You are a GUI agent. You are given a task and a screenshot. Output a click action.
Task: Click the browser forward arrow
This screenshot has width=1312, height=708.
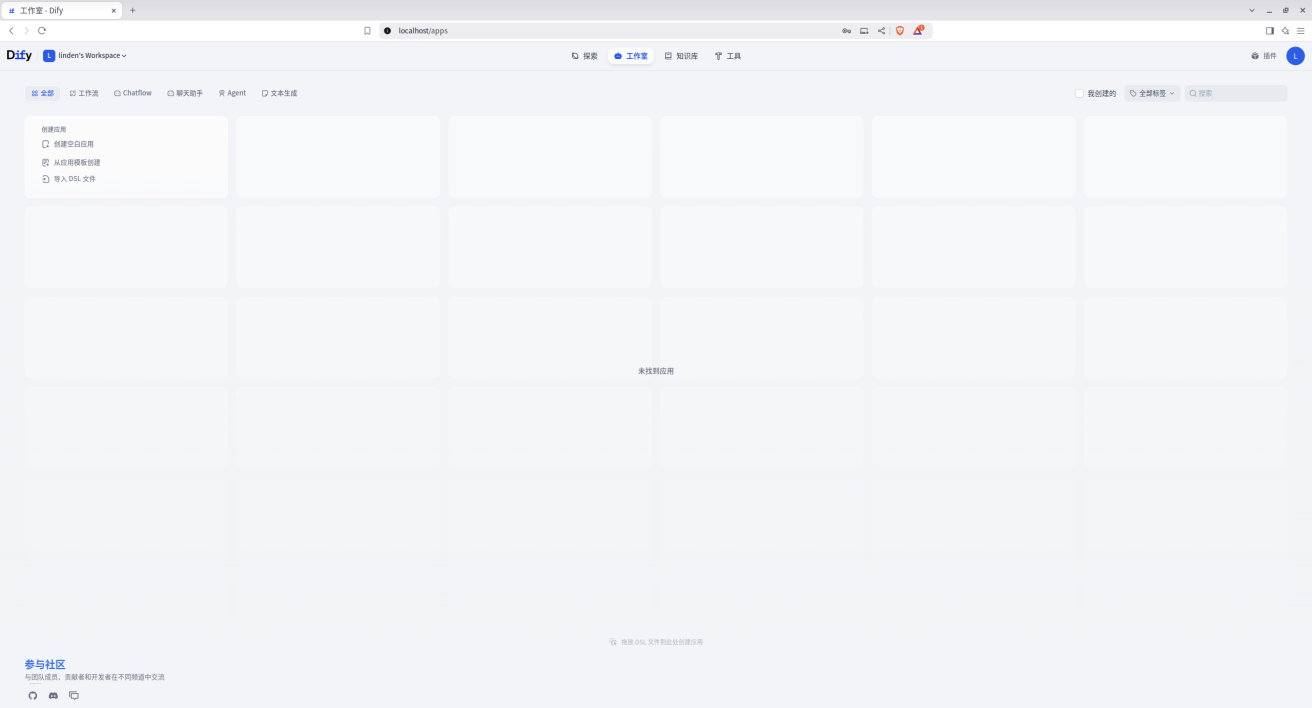[x=26, y=31]
